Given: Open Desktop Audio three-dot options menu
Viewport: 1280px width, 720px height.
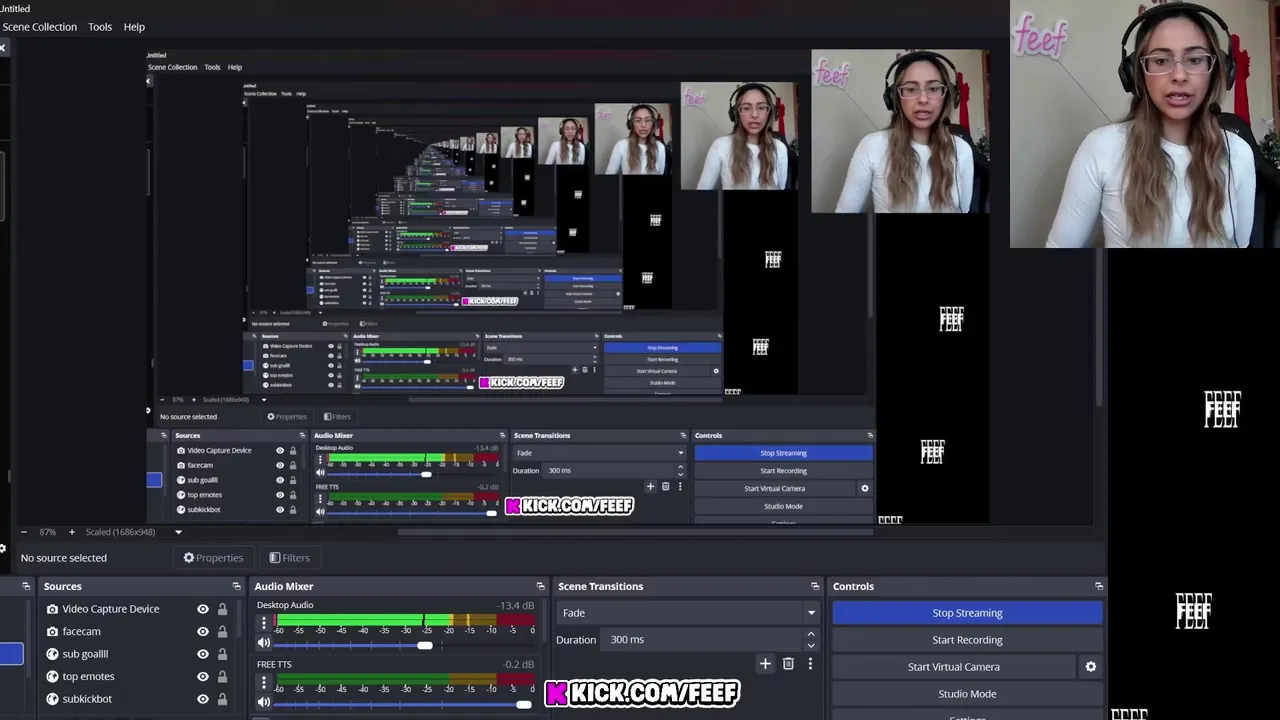Looking at the screenshot, I should pyautogui.click(x=264, y=624).
